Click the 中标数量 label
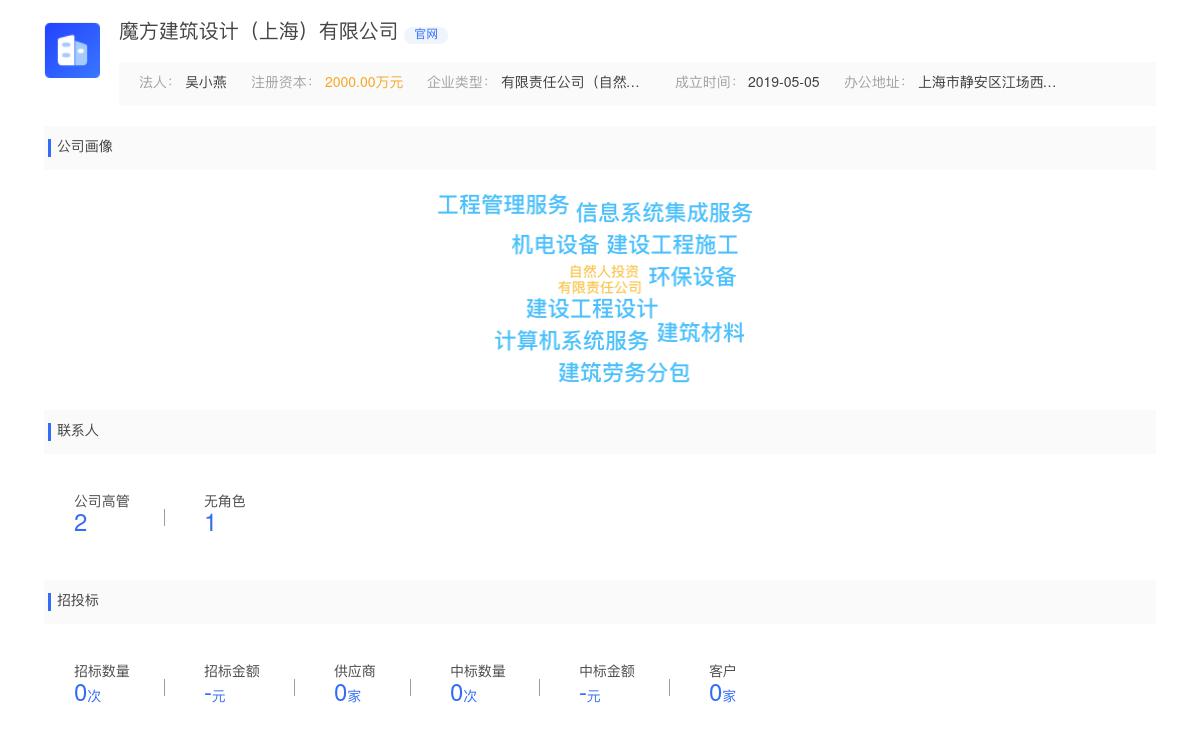This screenshot has height=752, width=1200. click(x=478, y=672)
